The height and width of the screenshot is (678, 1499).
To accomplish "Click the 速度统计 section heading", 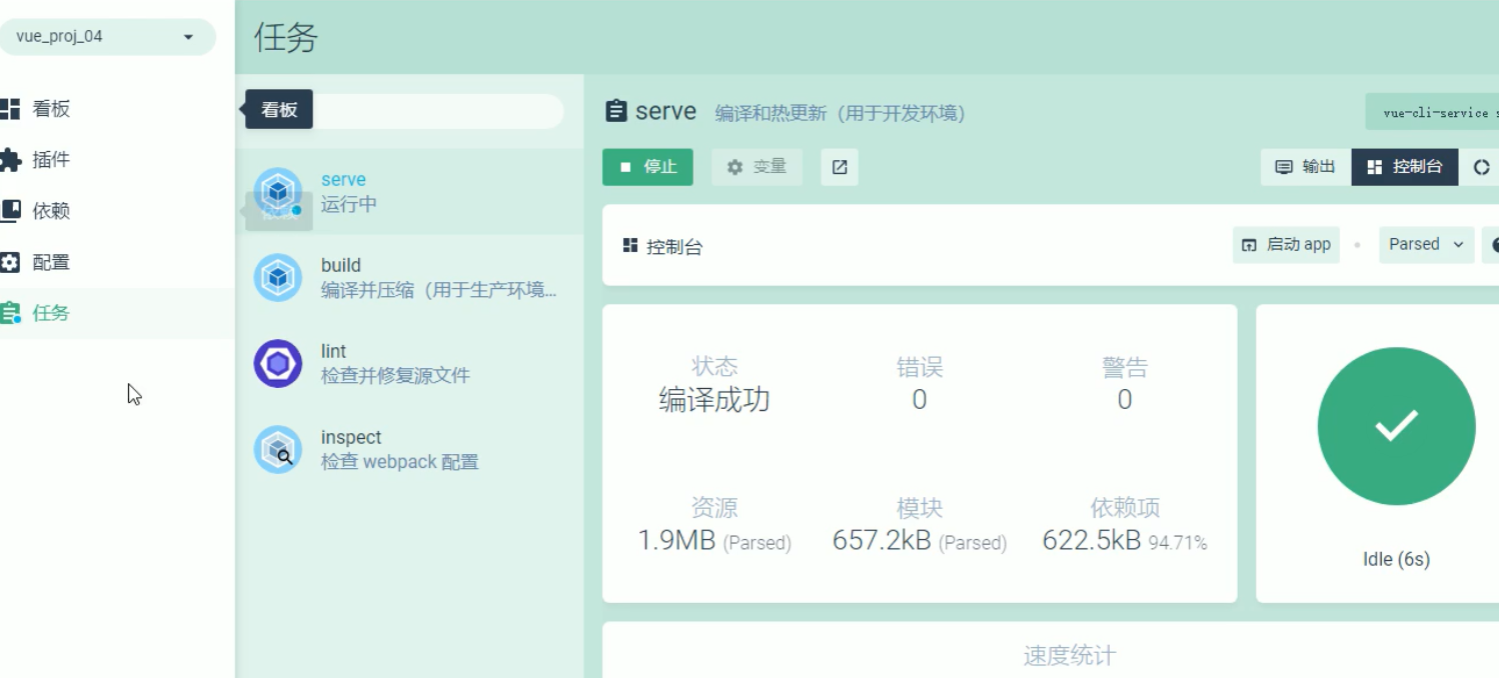I will [1069, 656].
